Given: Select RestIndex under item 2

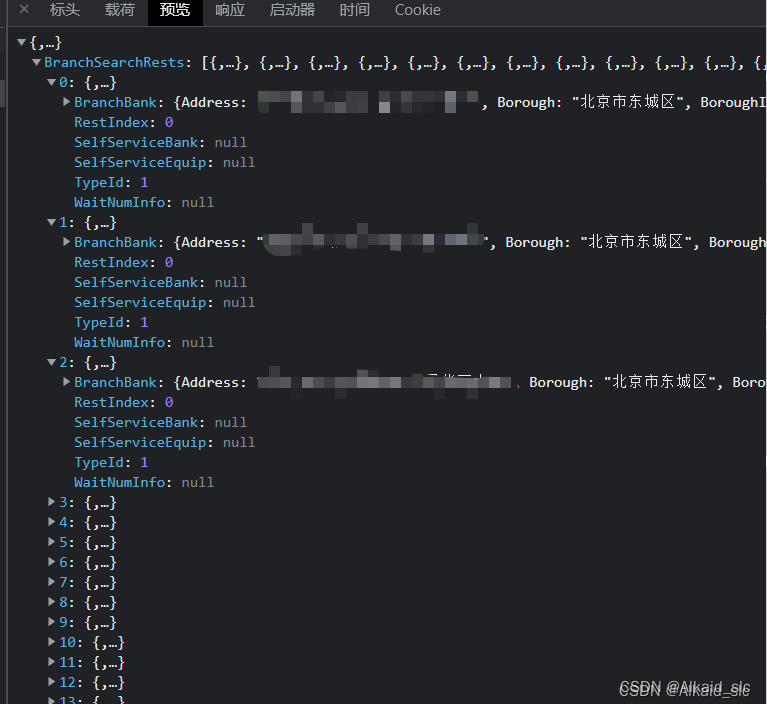Looking at the screenshot, I should click(x=123, y=402).
